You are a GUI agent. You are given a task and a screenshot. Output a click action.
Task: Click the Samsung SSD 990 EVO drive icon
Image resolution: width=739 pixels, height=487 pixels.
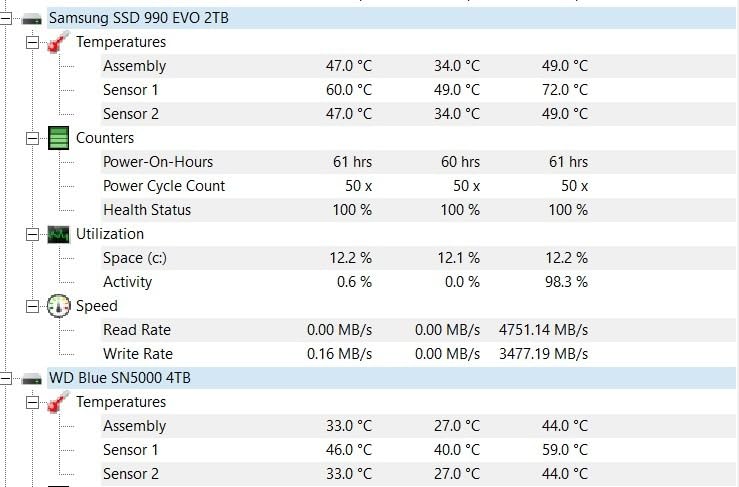pyautogui.click(x=32, y=19)
